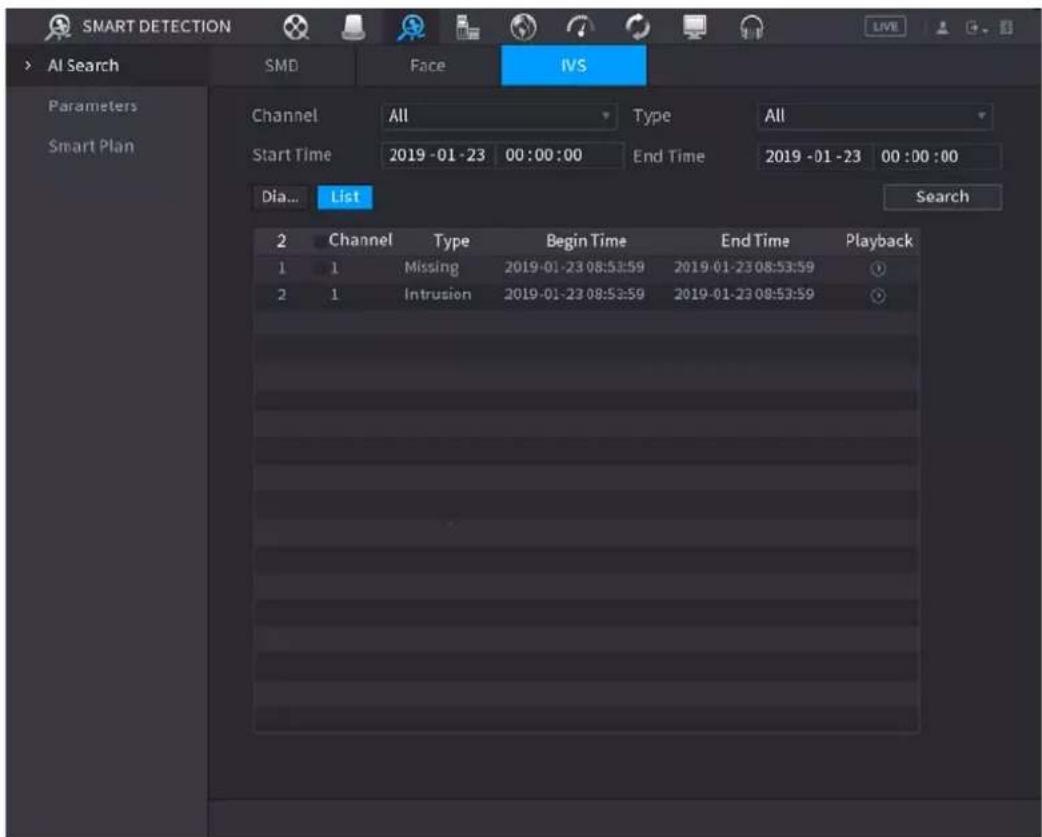Edit the End Time clock field
The width and height of the screenshot is (1042, 837).
tap(936, 156)
